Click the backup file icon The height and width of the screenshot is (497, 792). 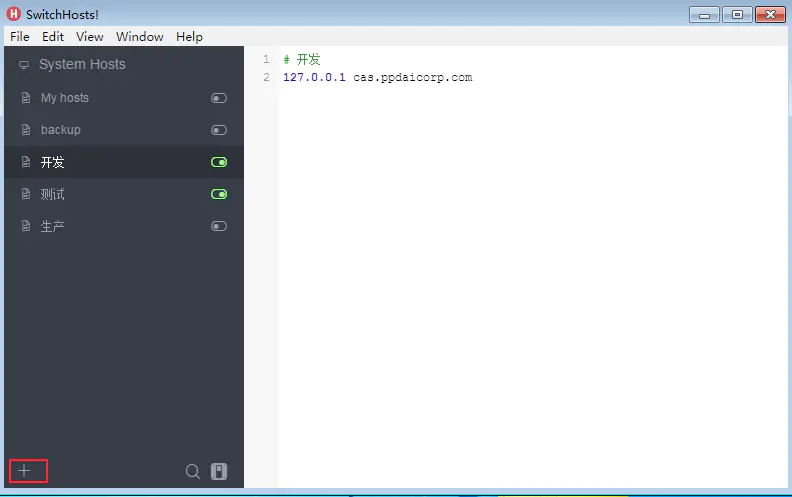click(26, 130)
